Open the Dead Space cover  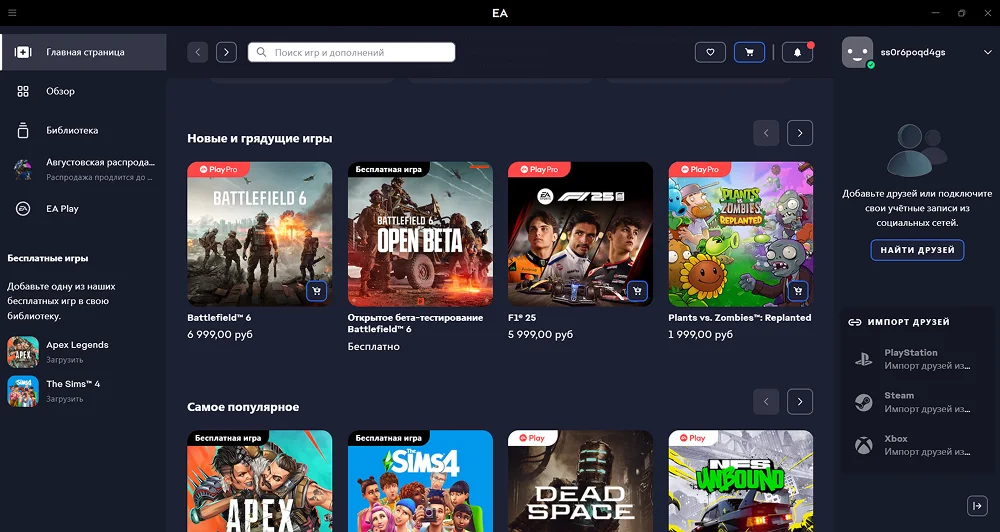(x=580, y=481)
